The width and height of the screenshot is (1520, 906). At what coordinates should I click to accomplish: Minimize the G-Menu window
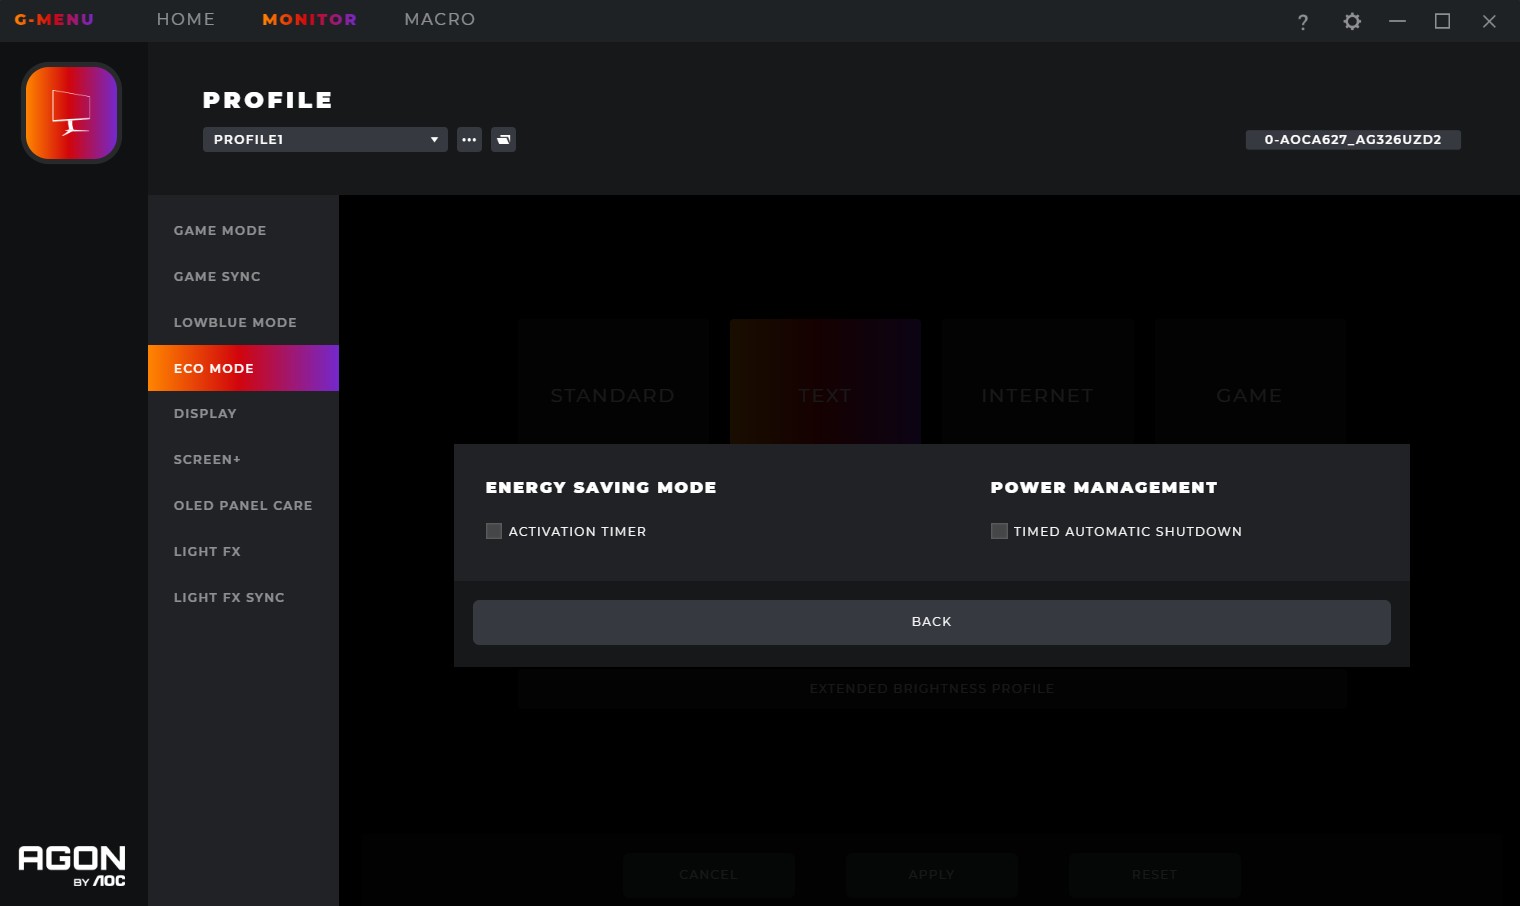(x=1397, y=21)
